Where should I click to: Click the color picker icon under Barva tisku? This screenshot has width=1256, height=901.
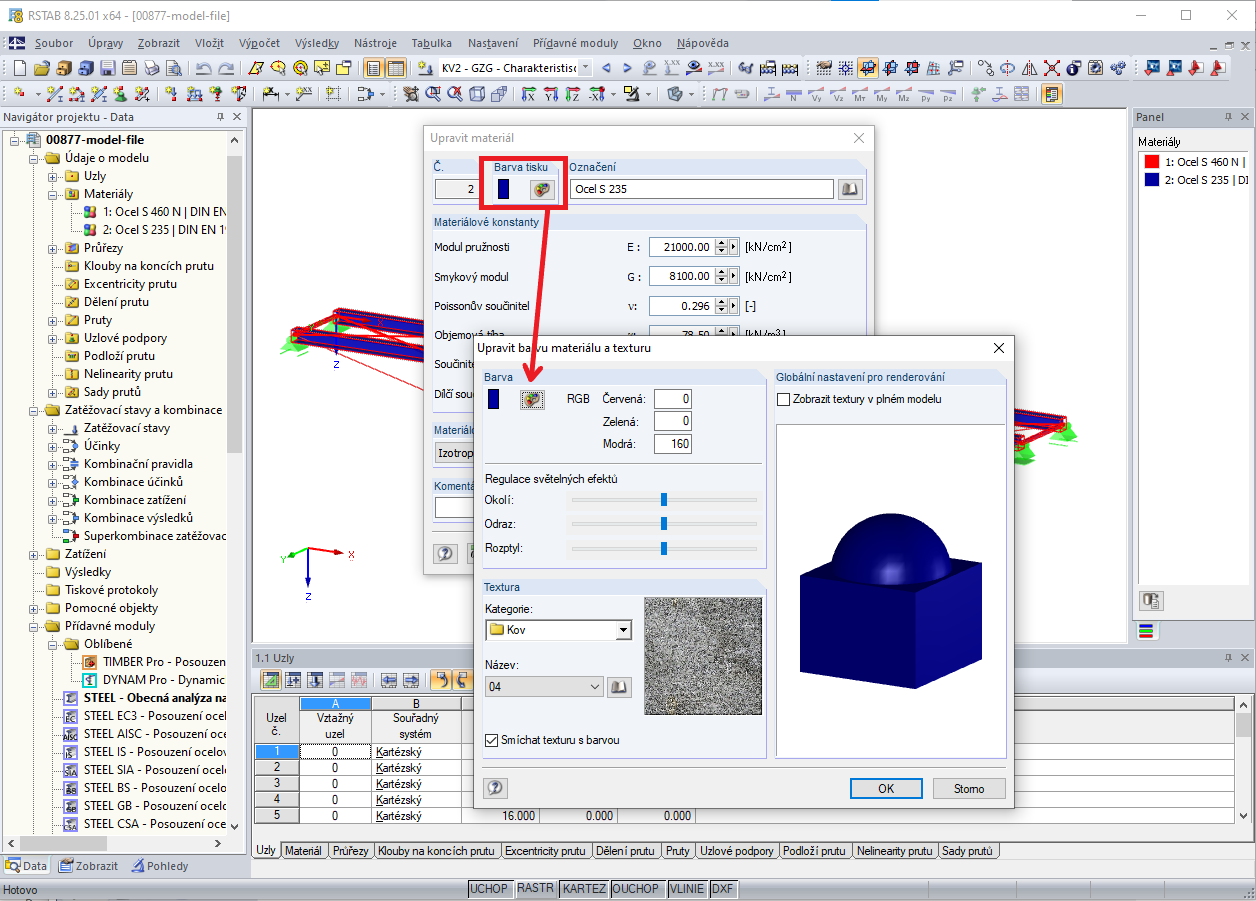541,189
